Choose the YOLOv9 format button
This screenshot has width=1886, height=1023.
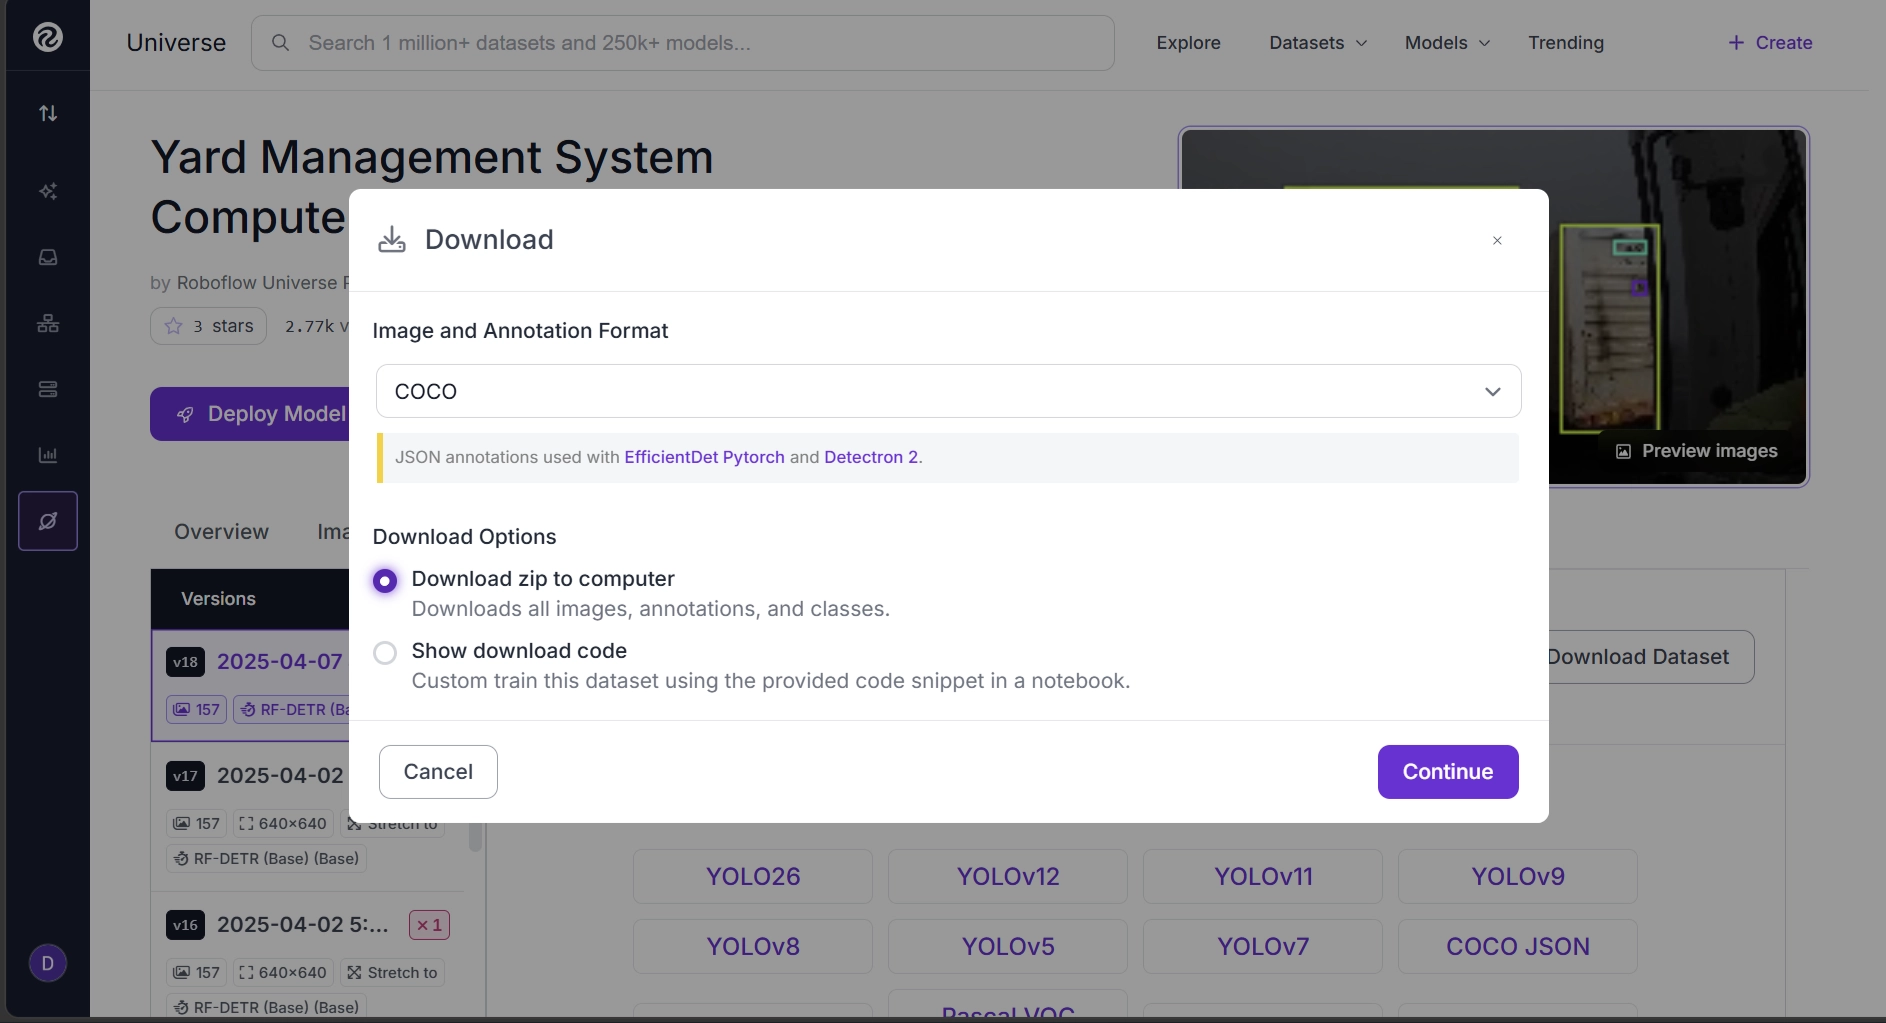(x=1518, y=877)
